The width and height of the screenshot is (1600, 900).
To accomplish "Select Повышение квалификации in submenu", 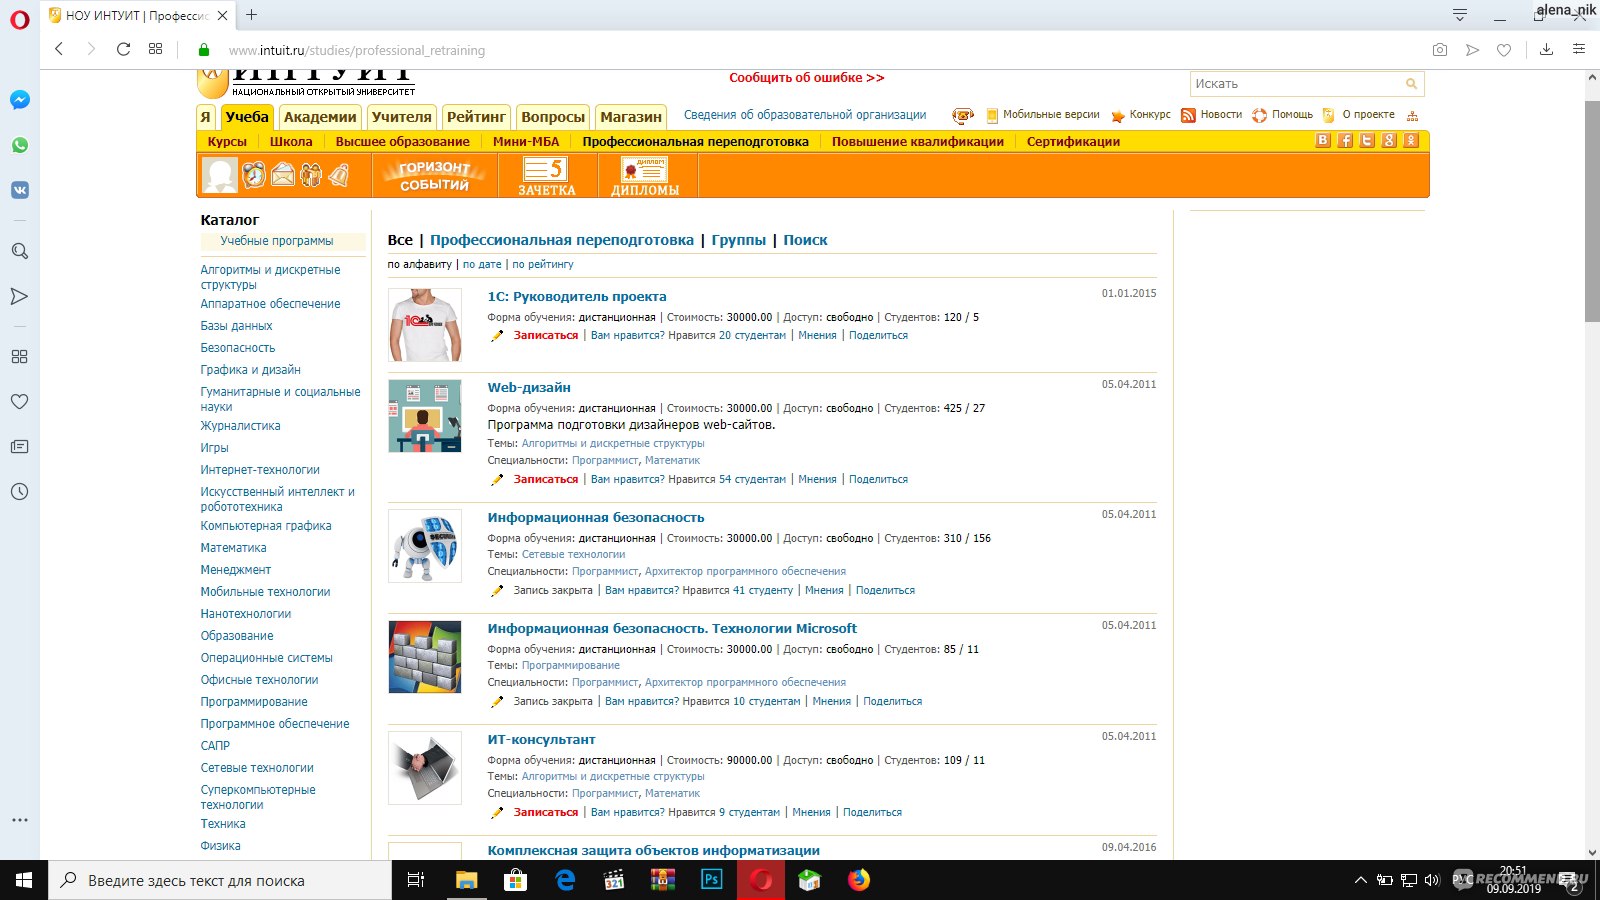I will coord(918,142).
